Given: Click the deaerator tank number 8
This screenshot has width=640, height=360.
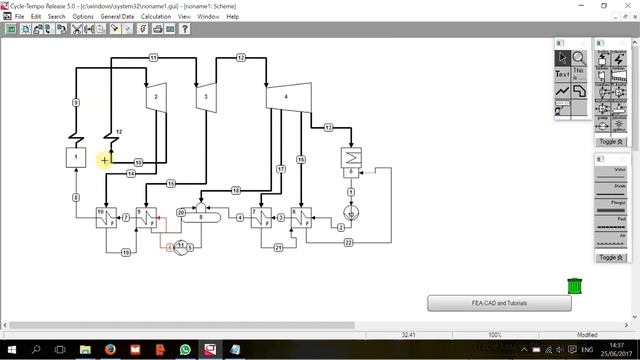Looking at the screenshot, I should 201,217.
